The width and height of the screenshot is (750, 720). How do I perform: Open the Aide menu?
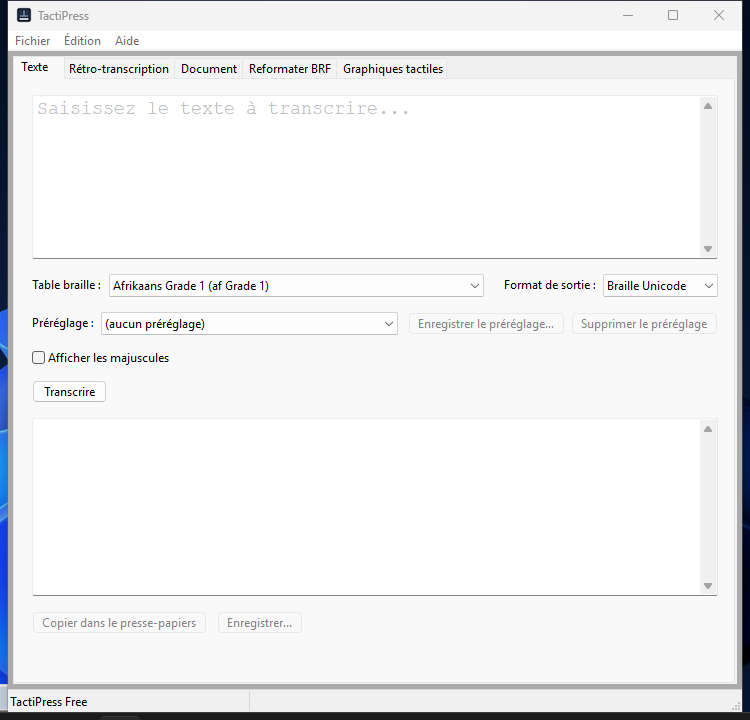127,41
